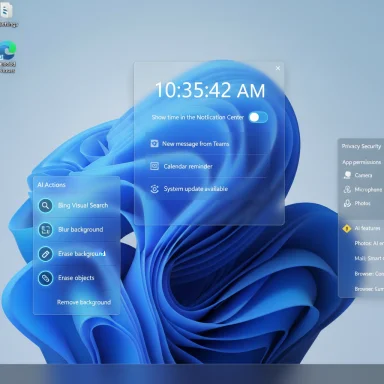Click Privacy Security panel title

[x=361, y=146]
